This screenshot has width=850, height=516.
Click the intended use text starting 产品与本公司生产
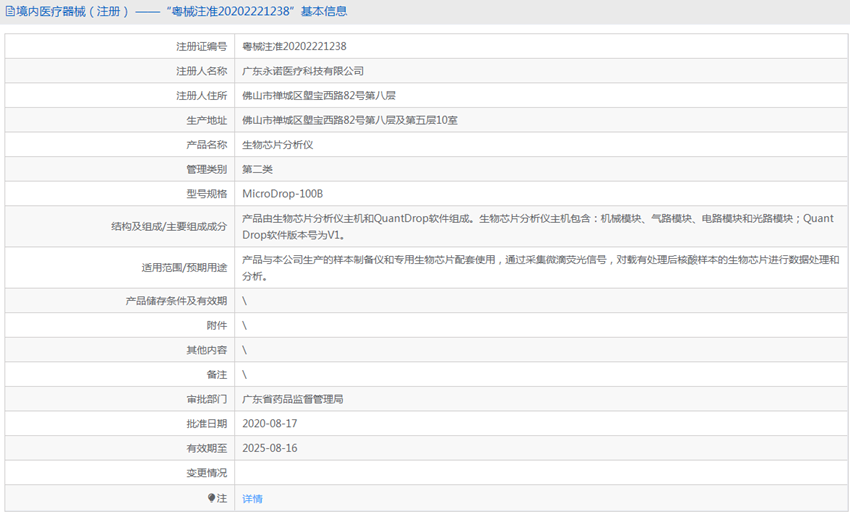pos(540,268)
